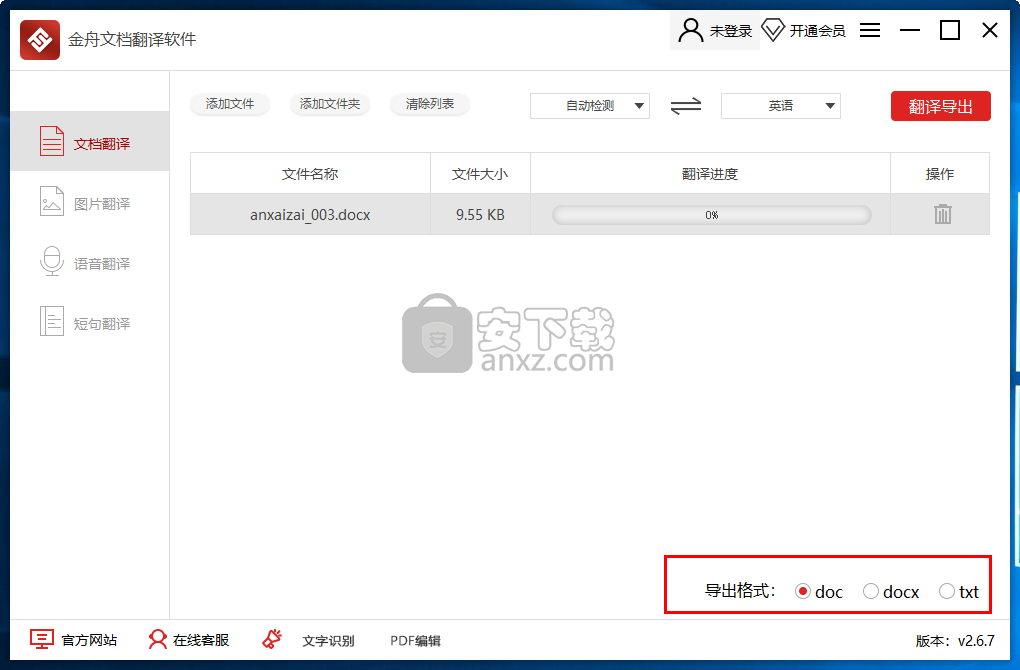Click the 在线客服 person icon
This screenshot has height=670, width=1020.
[x=157, y=639]
